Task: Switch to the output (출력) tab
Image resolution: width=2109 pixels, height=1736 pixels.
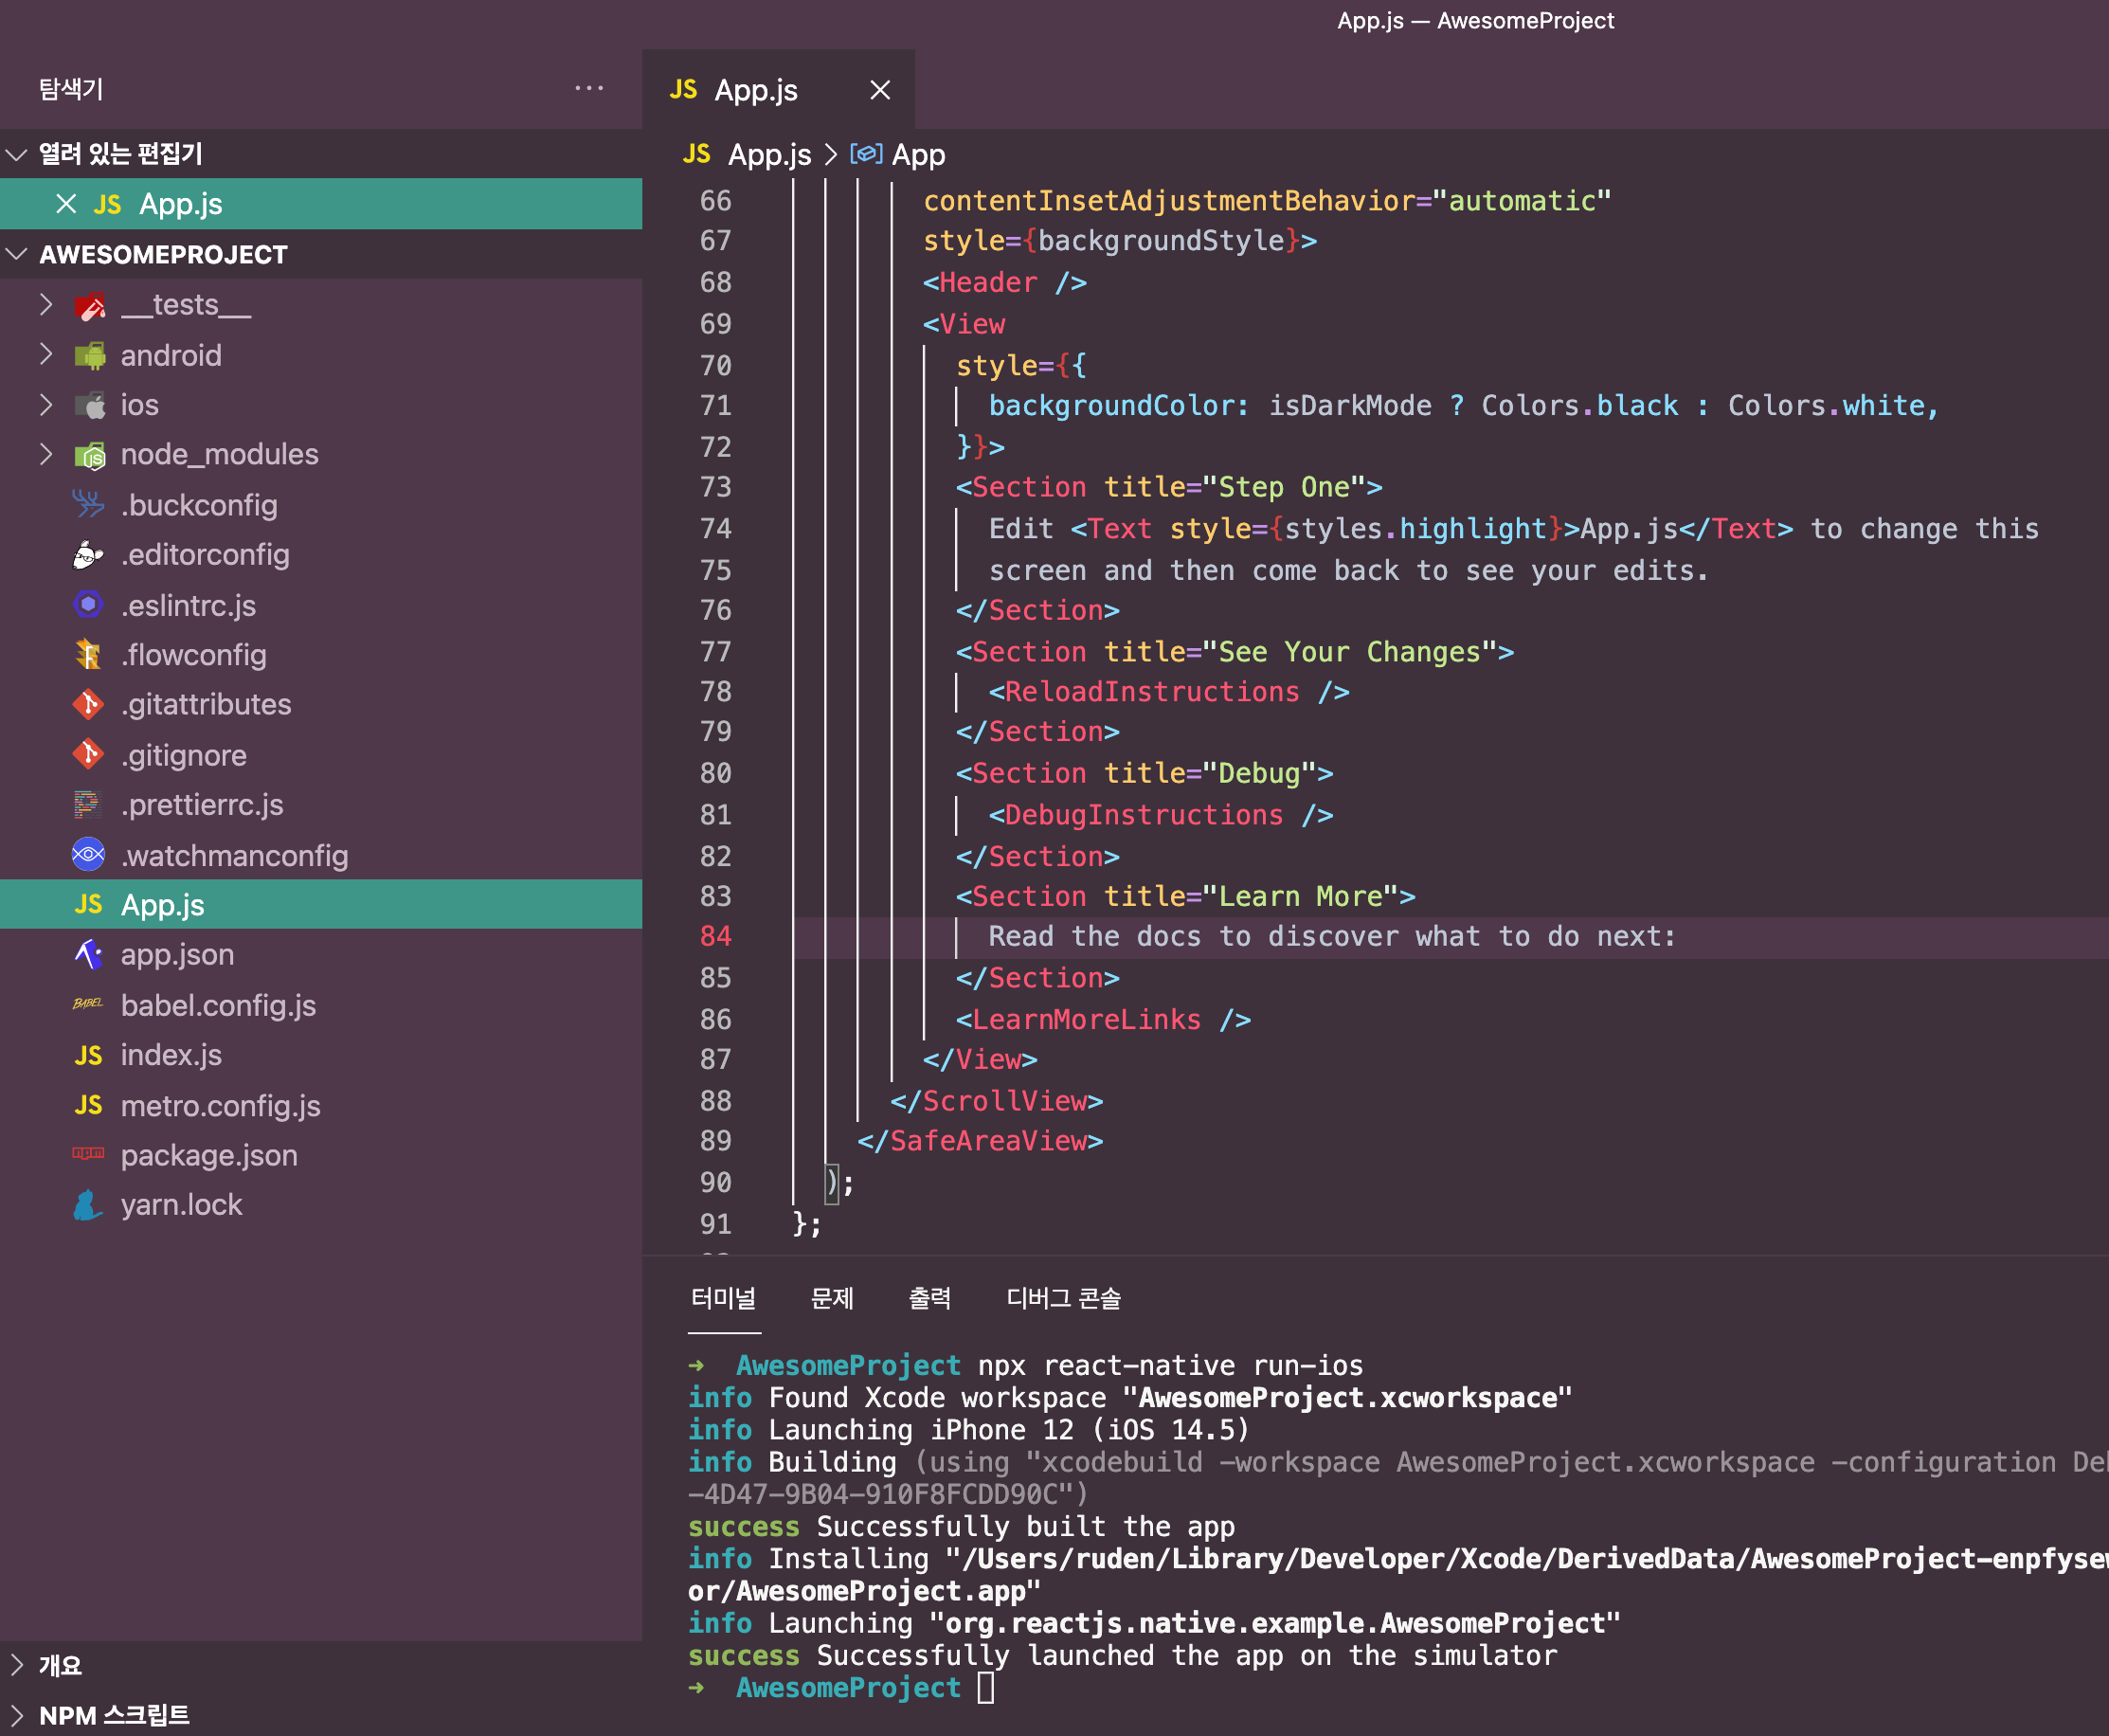Action: coord(929,1298)
